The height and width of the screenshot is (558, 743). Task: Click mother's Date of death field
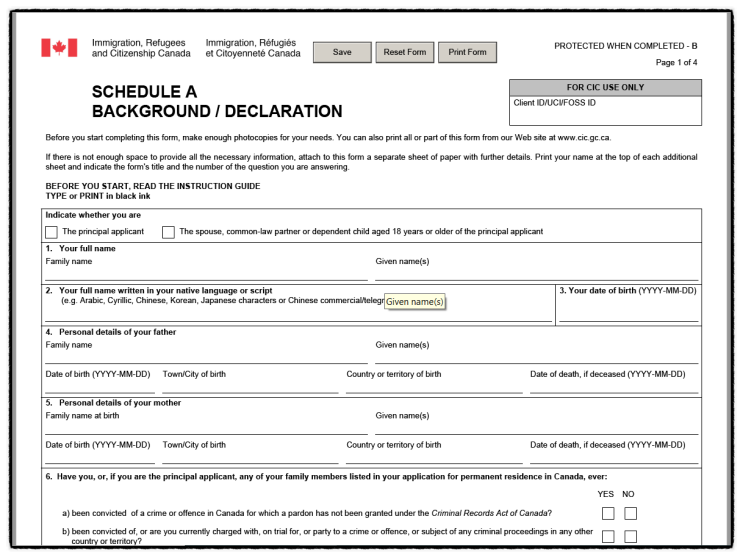[x=614, y=457]
